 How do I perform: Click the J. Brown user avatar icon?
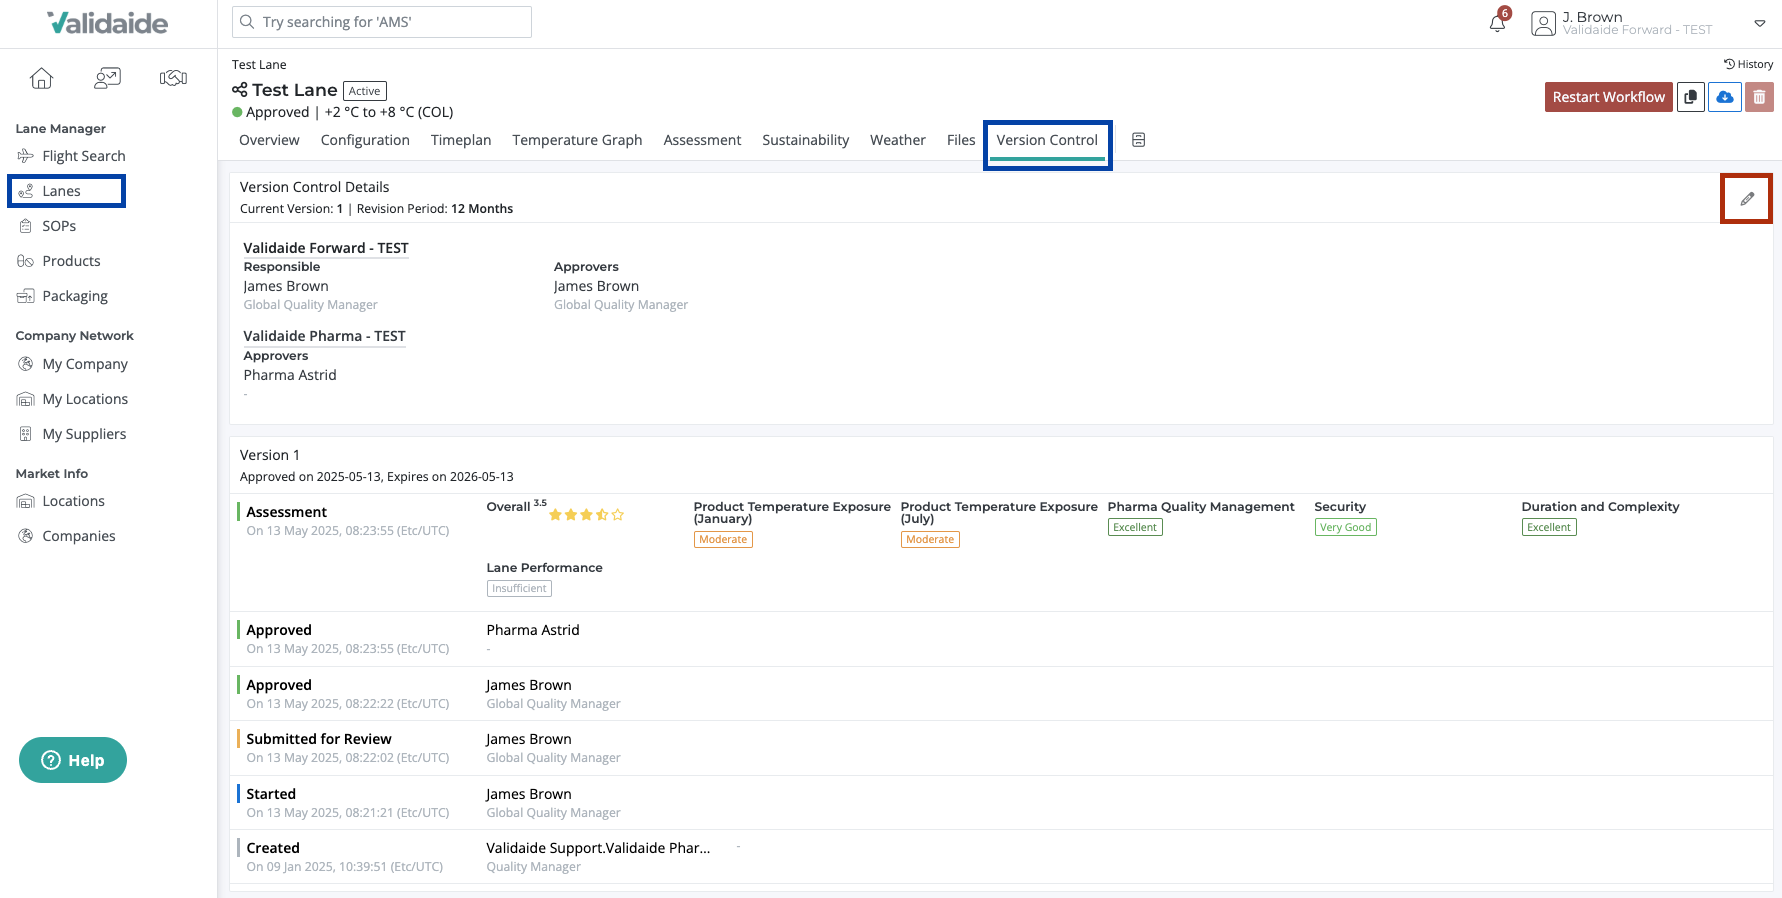click(x=1543, y=23)
